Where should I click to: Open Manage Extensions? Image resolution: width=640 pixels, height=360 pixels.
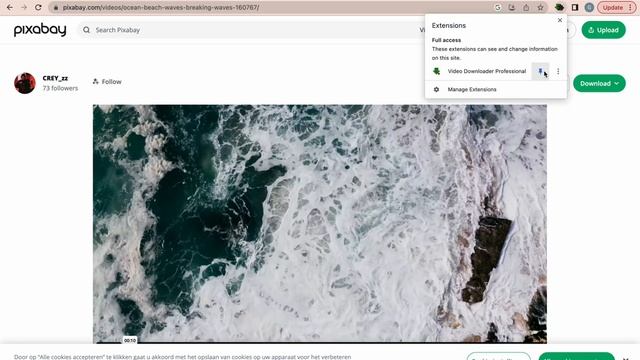[x=472, y=89]
